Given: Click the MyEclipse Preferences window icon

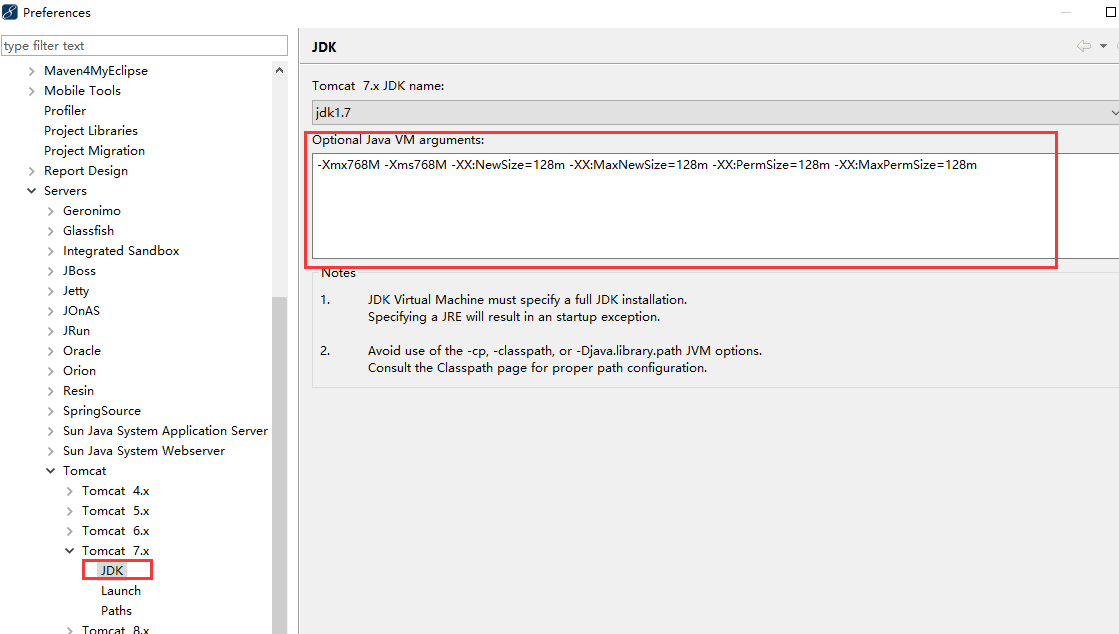Looking at the screenshot, I should pyautogui.click(x=10, y=12).
